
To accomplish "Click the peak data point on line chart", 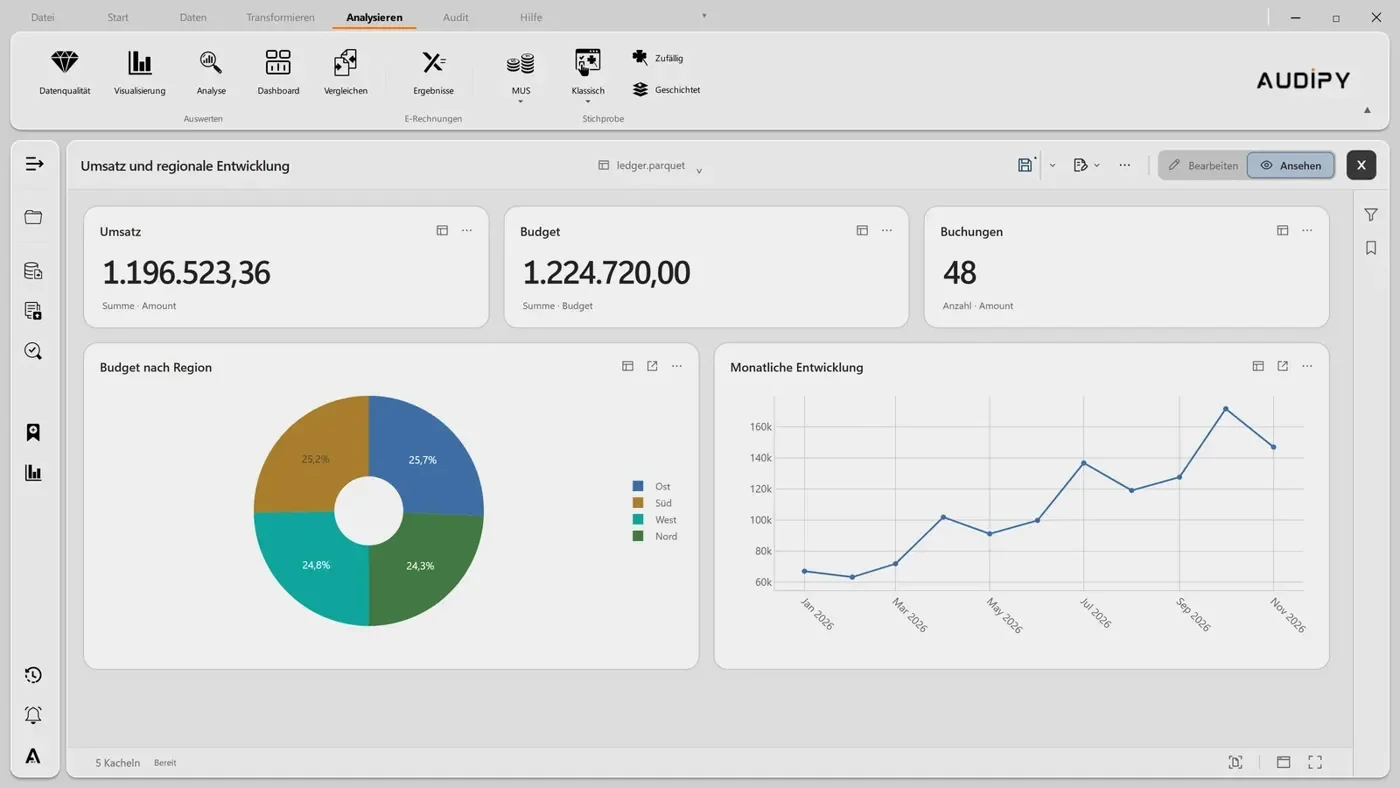I will tap(1226, 409).
